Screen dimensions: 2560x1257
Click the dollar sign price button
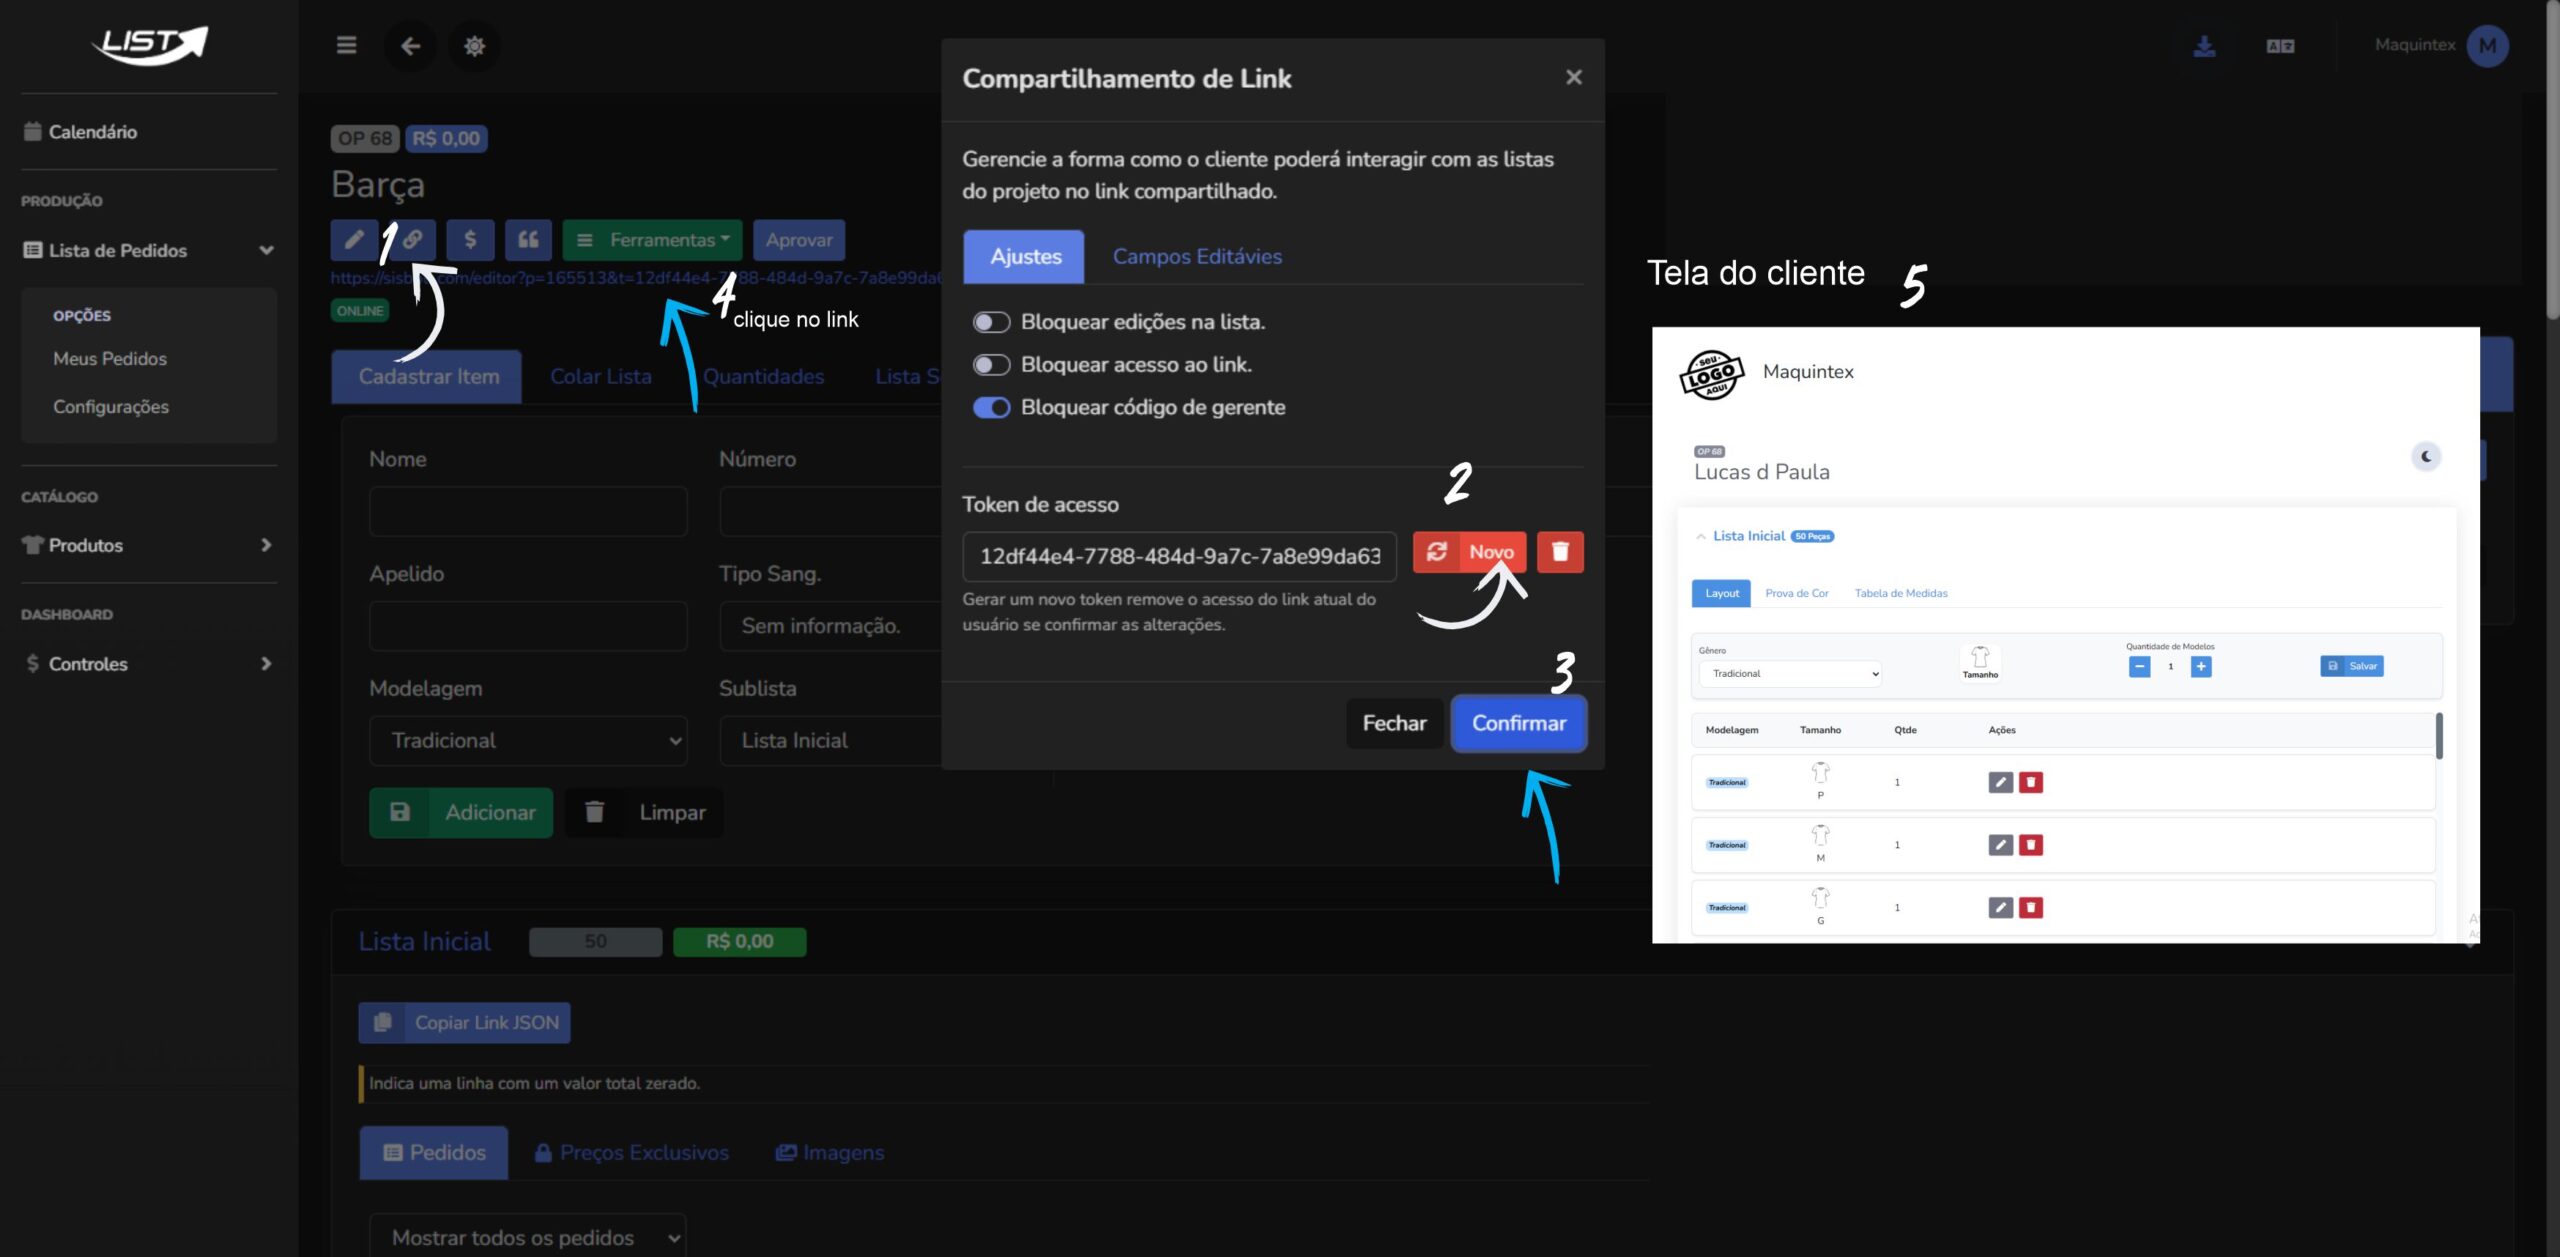pyautogui.click(x=470, y=240)
